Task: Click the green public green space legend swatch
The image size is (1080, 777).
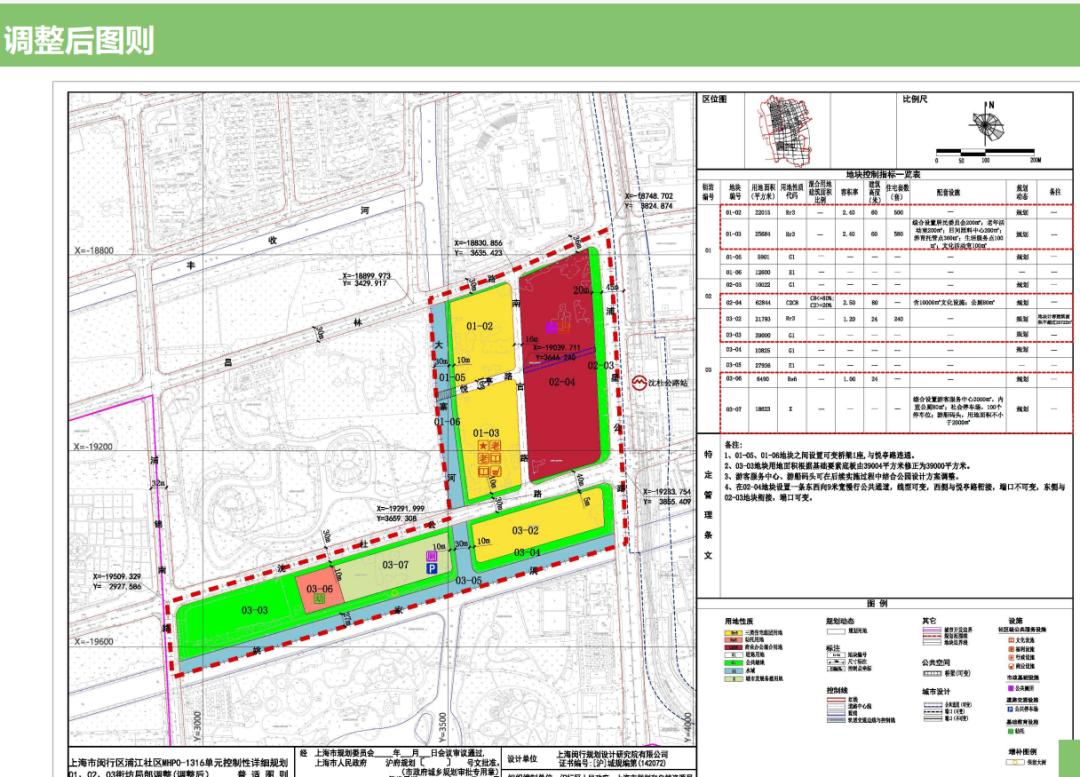Action: (x=734, y=662)
